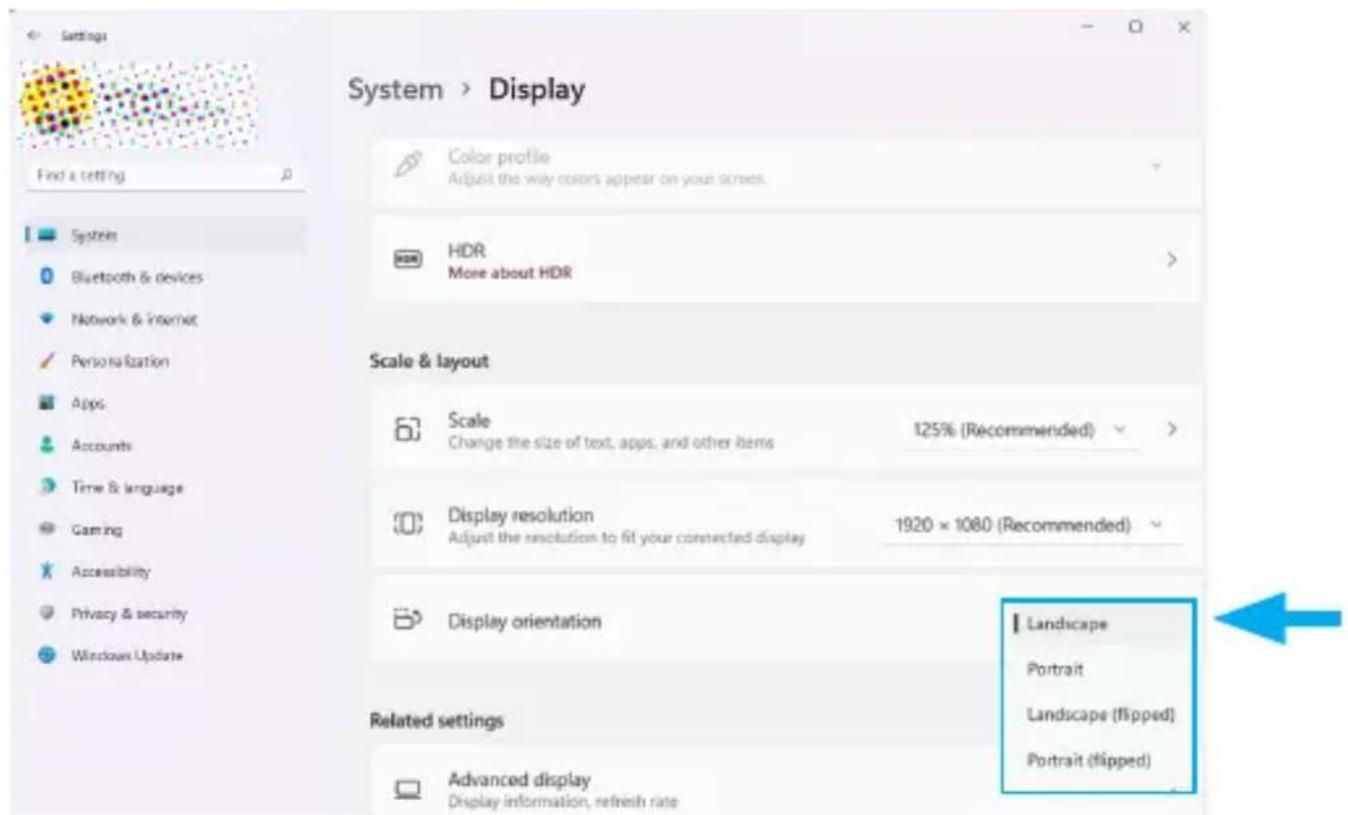Open Personalization settings
Screen dimensions: 1348x815
pos(119,361)
